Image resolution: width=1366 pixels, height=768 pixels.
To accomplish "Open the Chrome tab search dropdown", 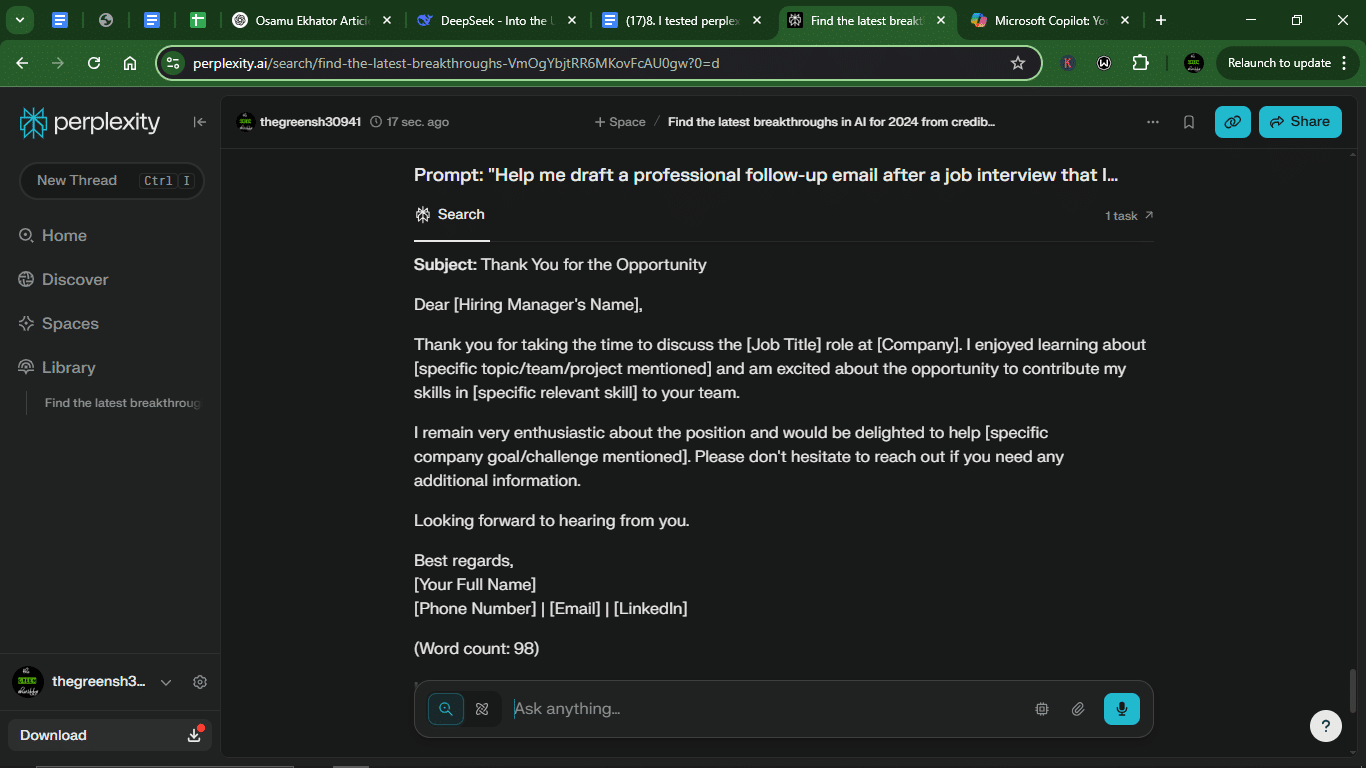I will (19, 20).
